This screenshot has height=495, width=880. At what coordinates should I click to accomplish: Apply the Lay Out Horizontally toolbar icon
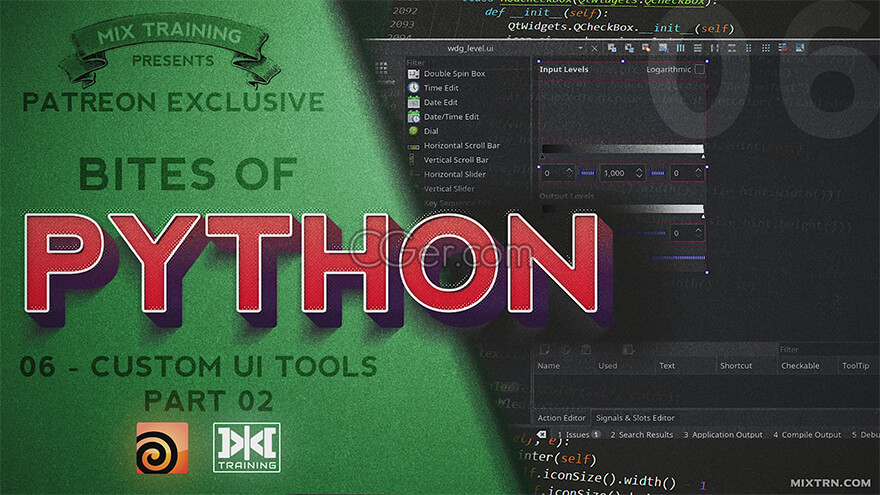coord(680,48)
